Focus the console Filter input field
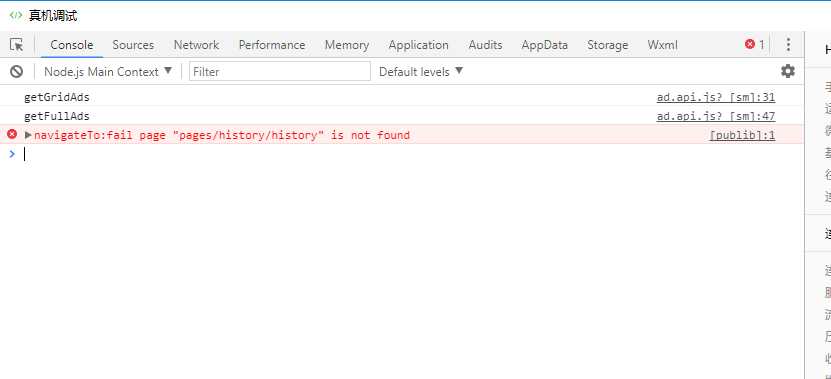The height and width of the screenshot is (379, 831). [280, 72]
